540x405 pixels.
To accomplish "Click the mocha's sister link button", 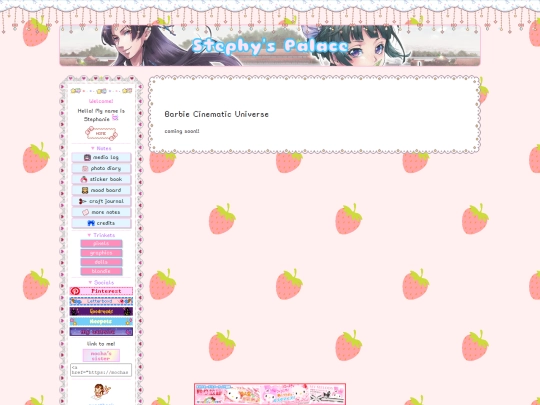I will tap(101, 355).
